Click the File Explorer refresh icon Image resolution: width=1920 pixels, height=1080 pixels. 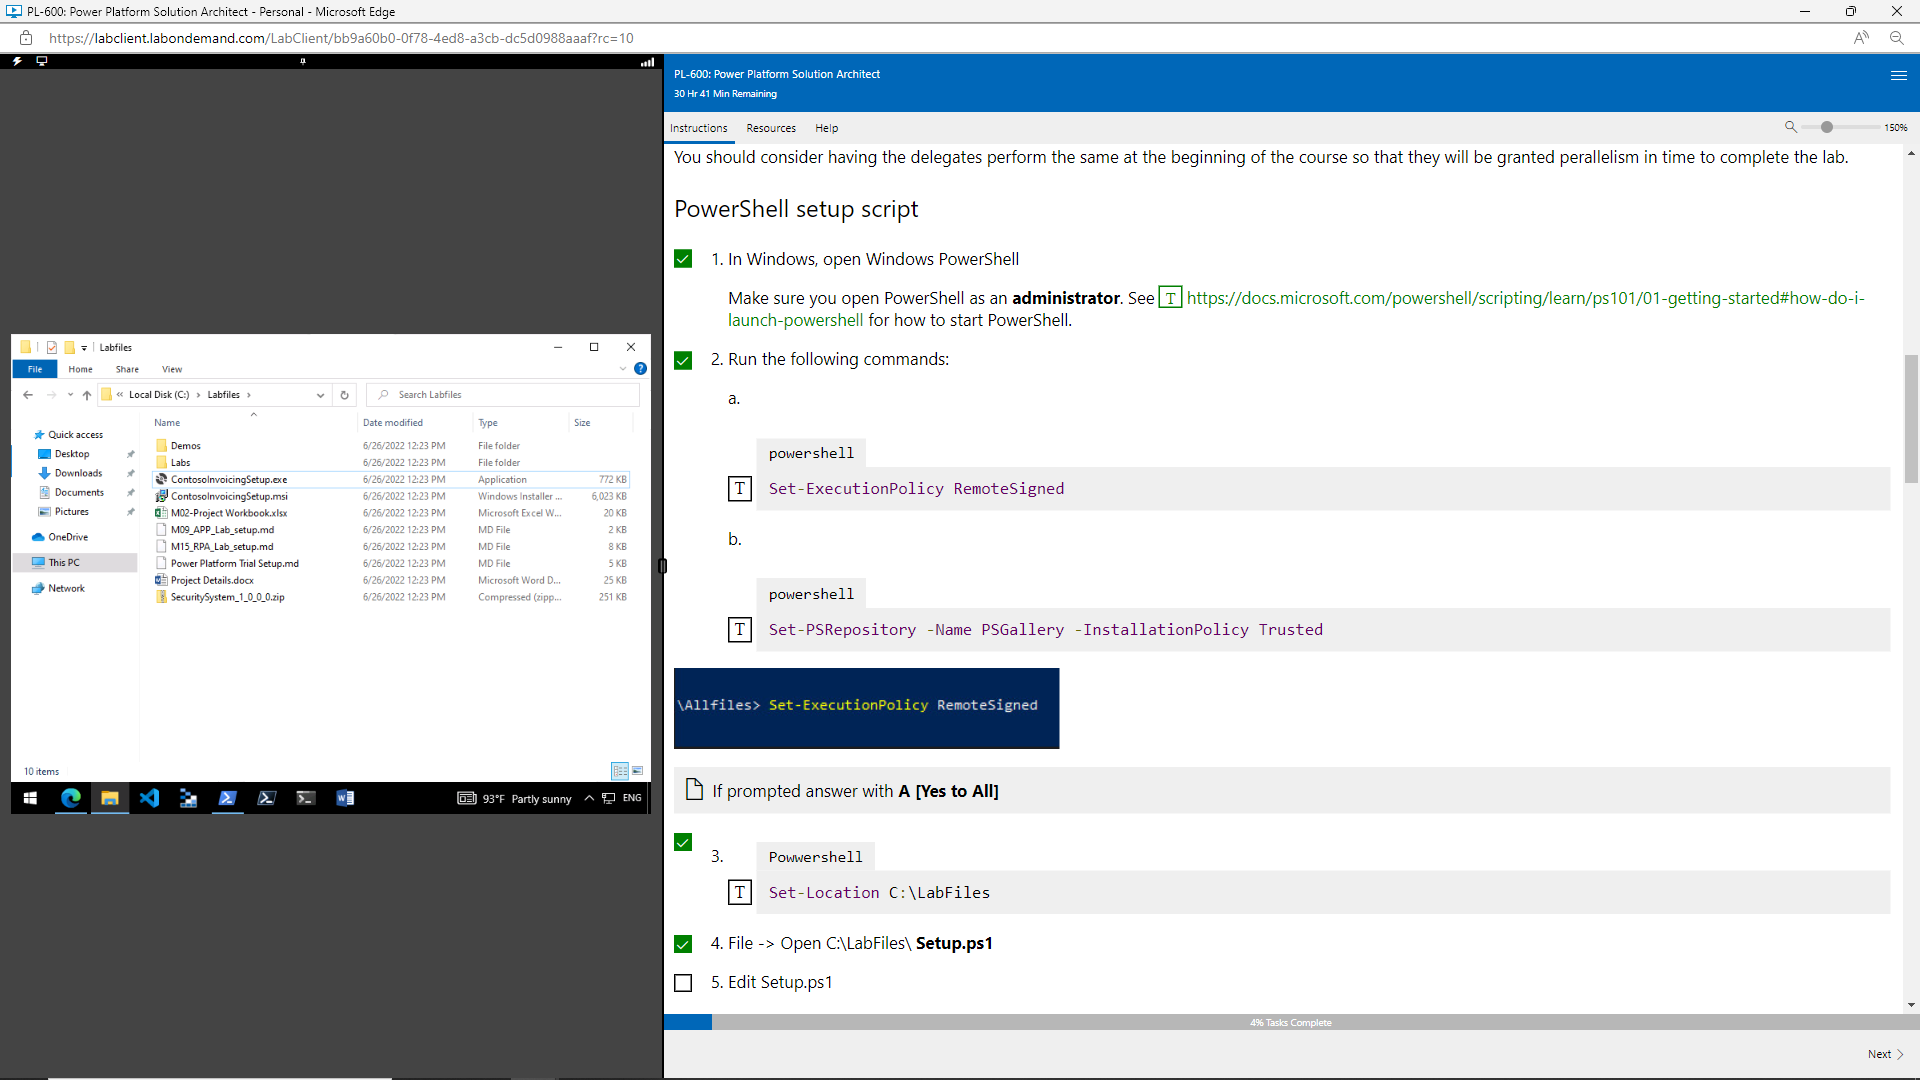344,395
